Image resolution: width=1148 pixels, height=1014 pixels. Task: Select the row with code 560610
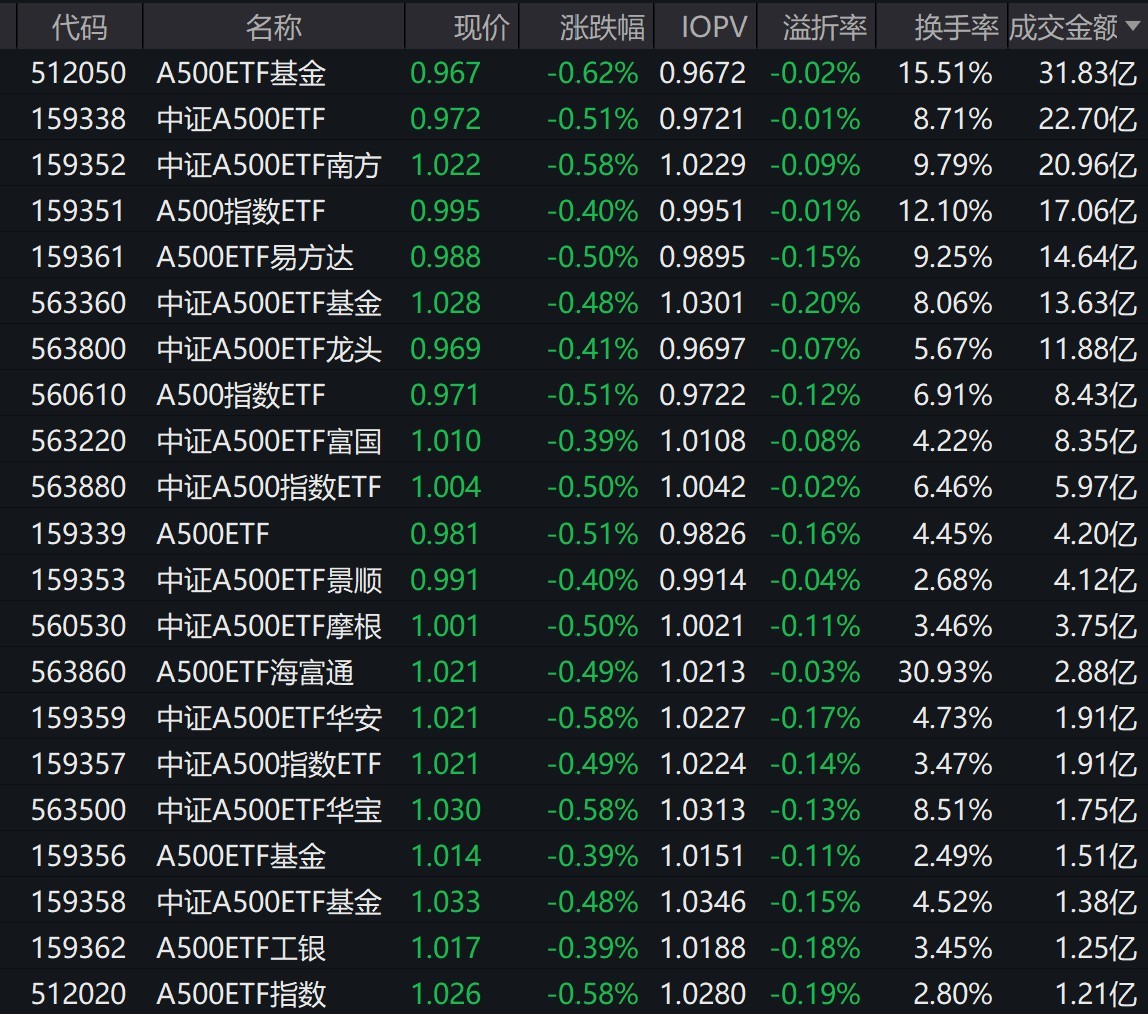[x=78, y=395]
